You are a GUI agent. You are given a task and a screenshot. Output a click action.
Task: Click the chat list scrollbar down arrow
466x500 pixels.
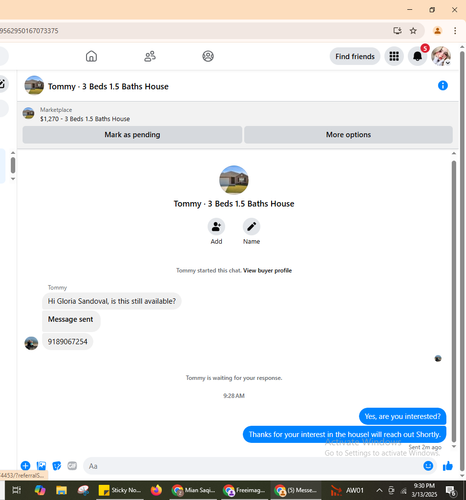pyautogui.click(x=13, y=179)
